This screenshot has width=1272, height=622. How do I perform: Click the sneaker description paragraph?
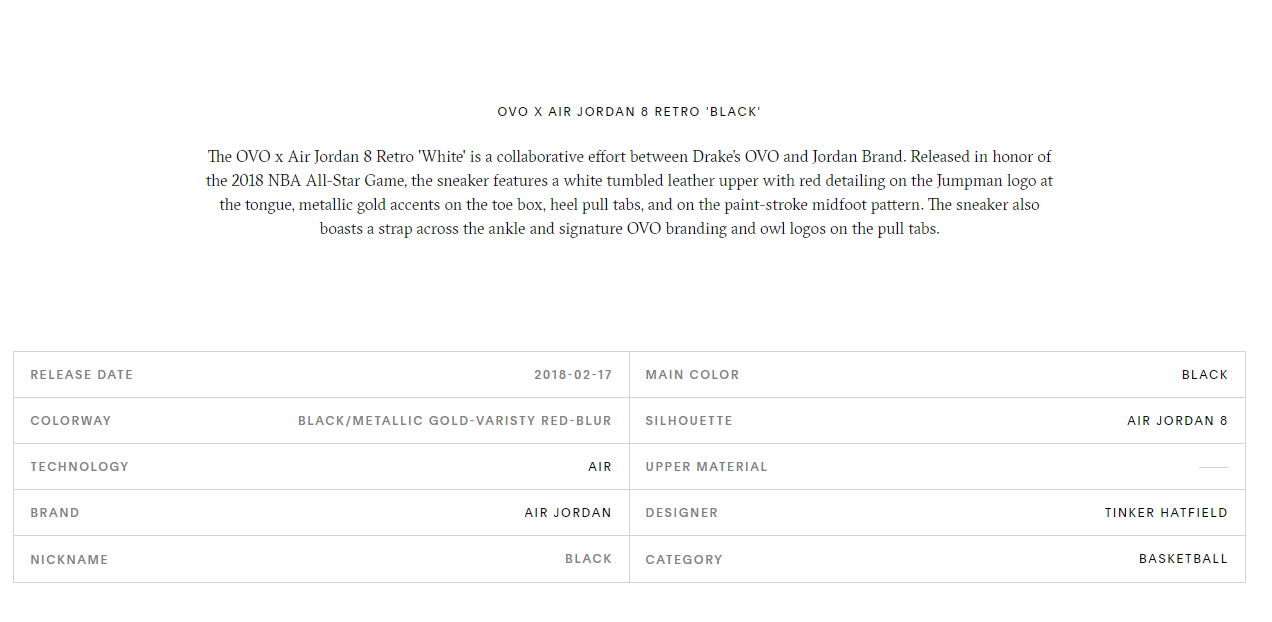click(x=629, y=193)
